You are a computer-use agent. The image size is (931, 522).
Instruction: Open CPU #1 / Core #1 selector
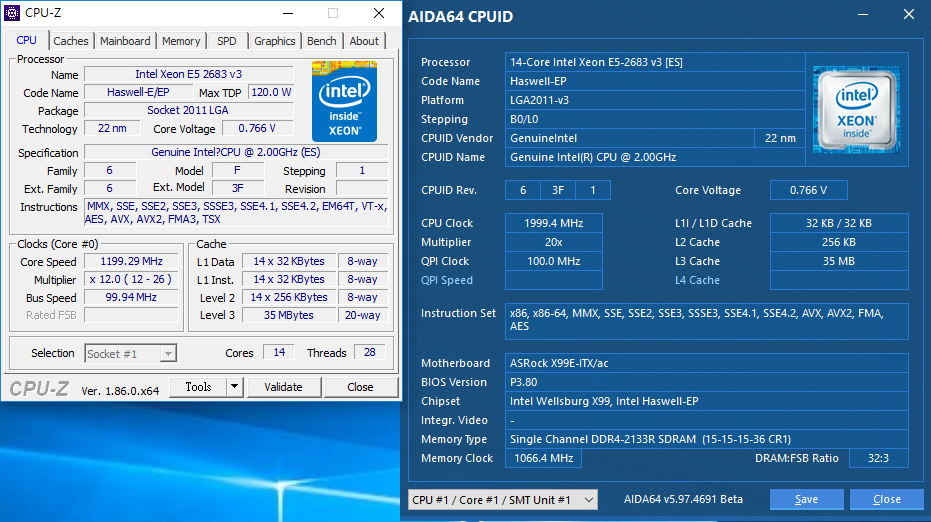pos(502,499)
